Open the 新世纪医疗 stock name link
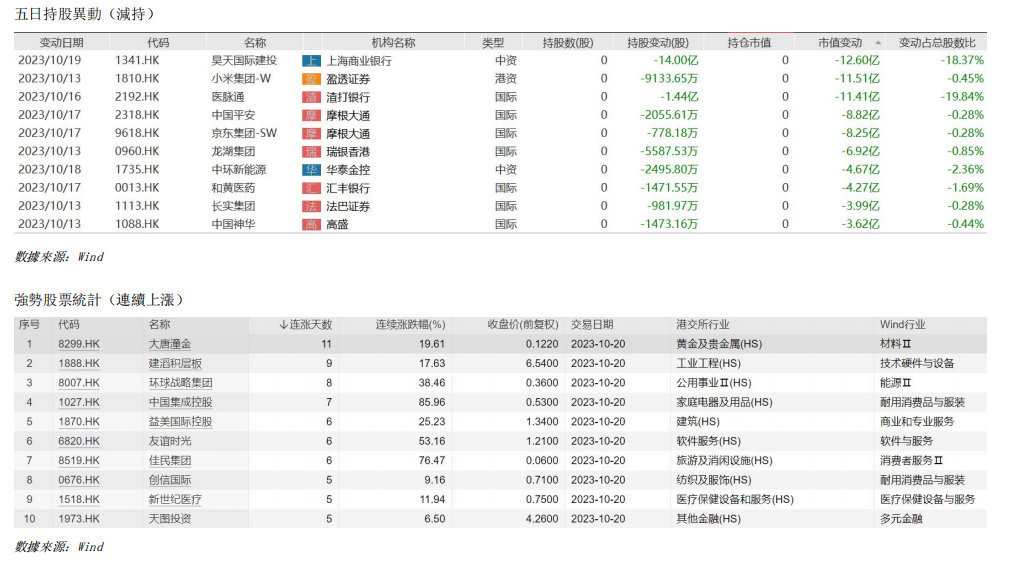Image resolution: width=1026 pixels, height=567 pixels. [x=175, y=500]
